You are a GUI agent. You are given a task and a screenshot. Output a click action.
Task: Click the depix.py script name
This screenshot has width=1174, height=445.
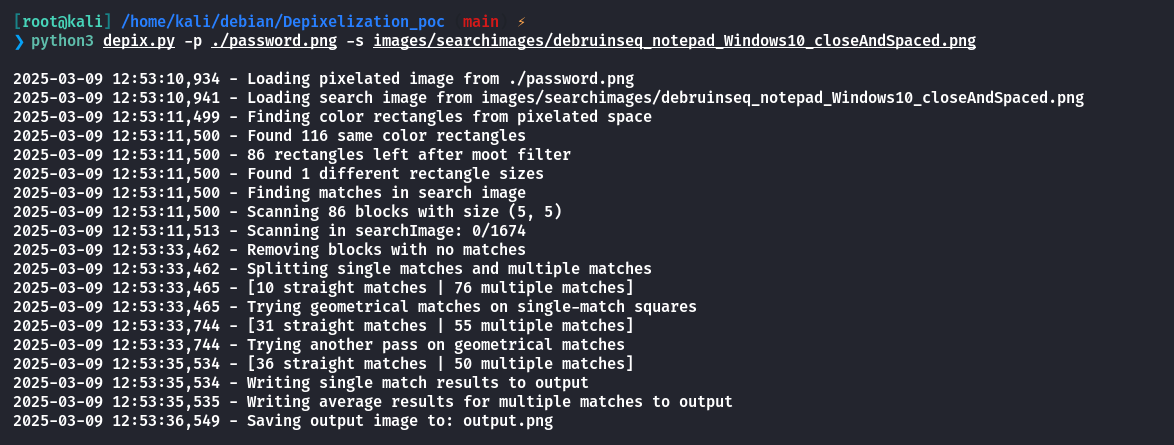click(139, 40)
